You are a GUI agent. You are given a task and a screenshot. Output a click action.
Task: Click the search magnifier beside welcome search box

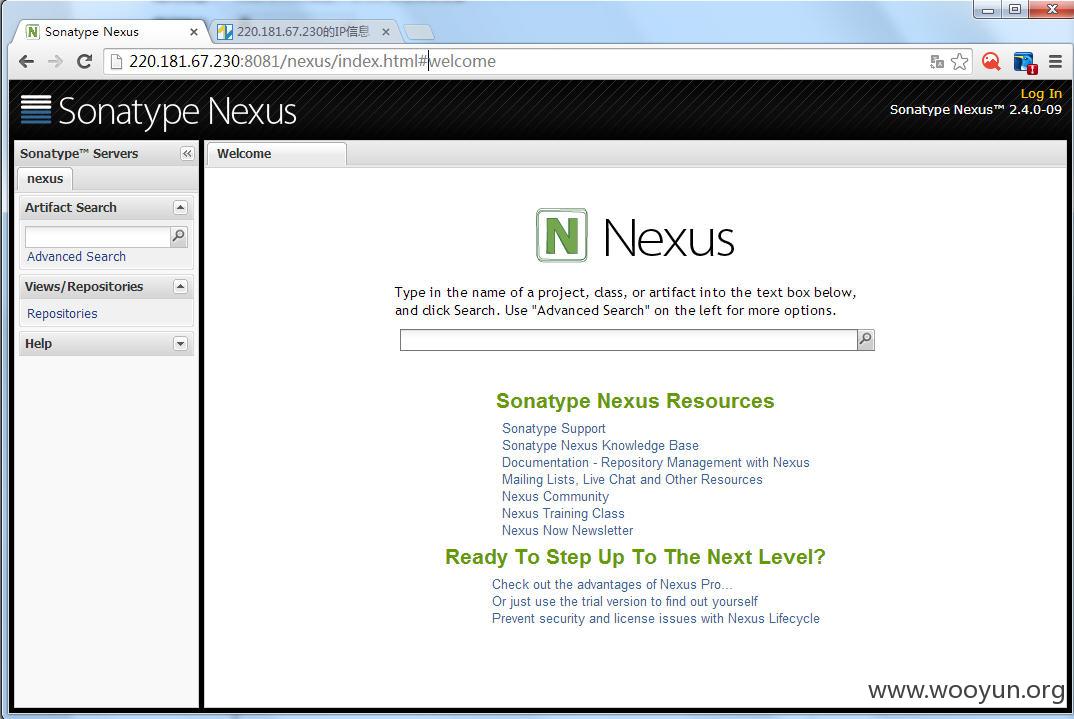click(866, 340)
